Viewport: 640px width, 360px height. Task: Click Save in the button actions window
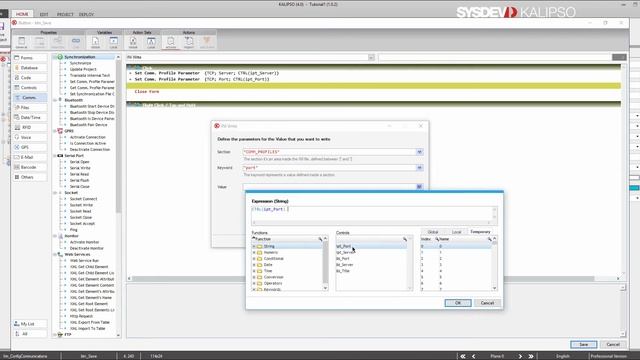click(584, 344)
